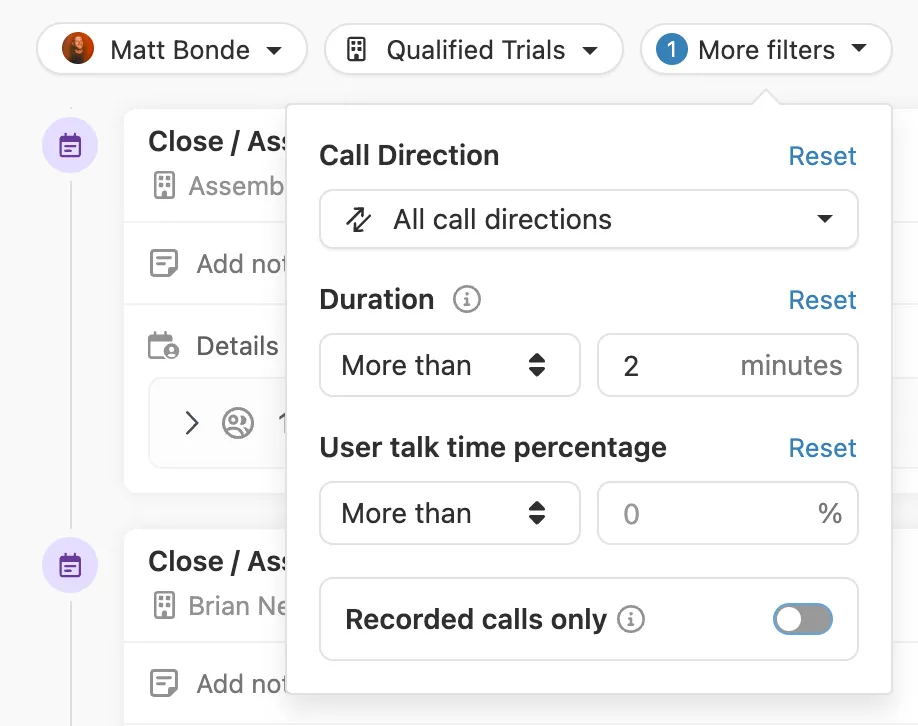Screen dimensions: 918x726
Task: Click the building icon beside Qualified Trials
Action: pyautogui.click(x=356, y=49)
